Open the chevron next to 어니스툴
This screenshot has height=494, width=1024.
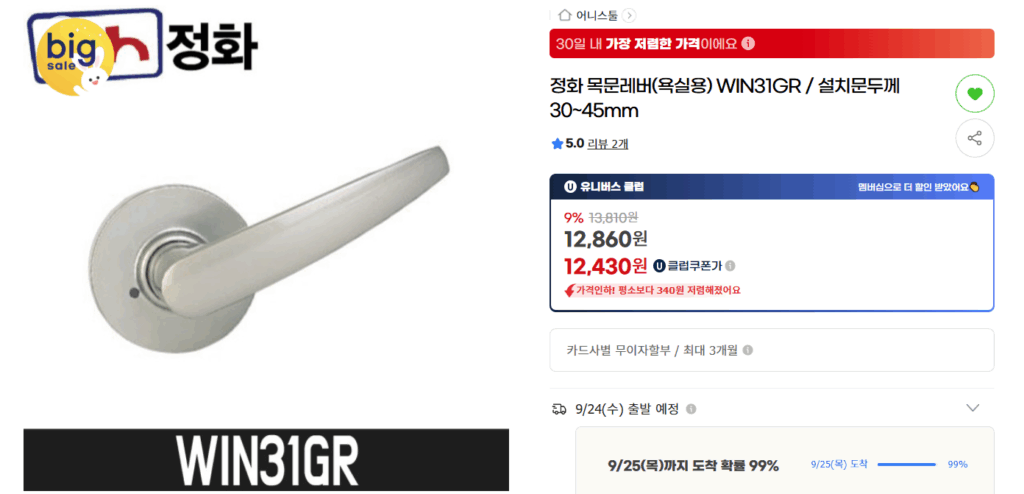coord(629,15)
